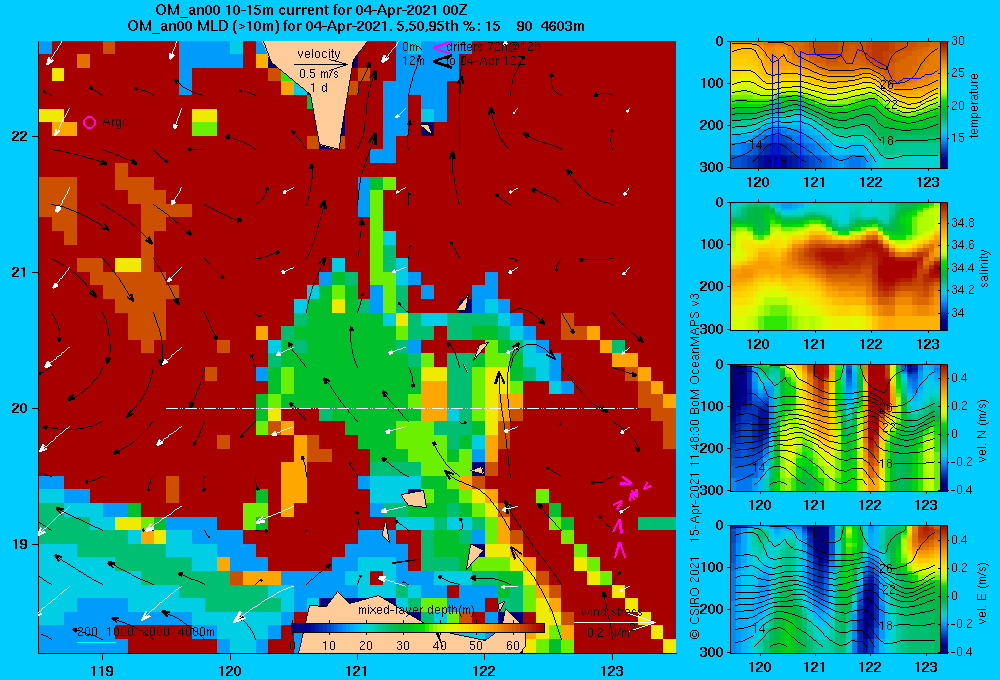Click the 'salinity' color bar axis label
Image resolution: width=1000 pixels, height=680 pixels.
coord(984,268)
